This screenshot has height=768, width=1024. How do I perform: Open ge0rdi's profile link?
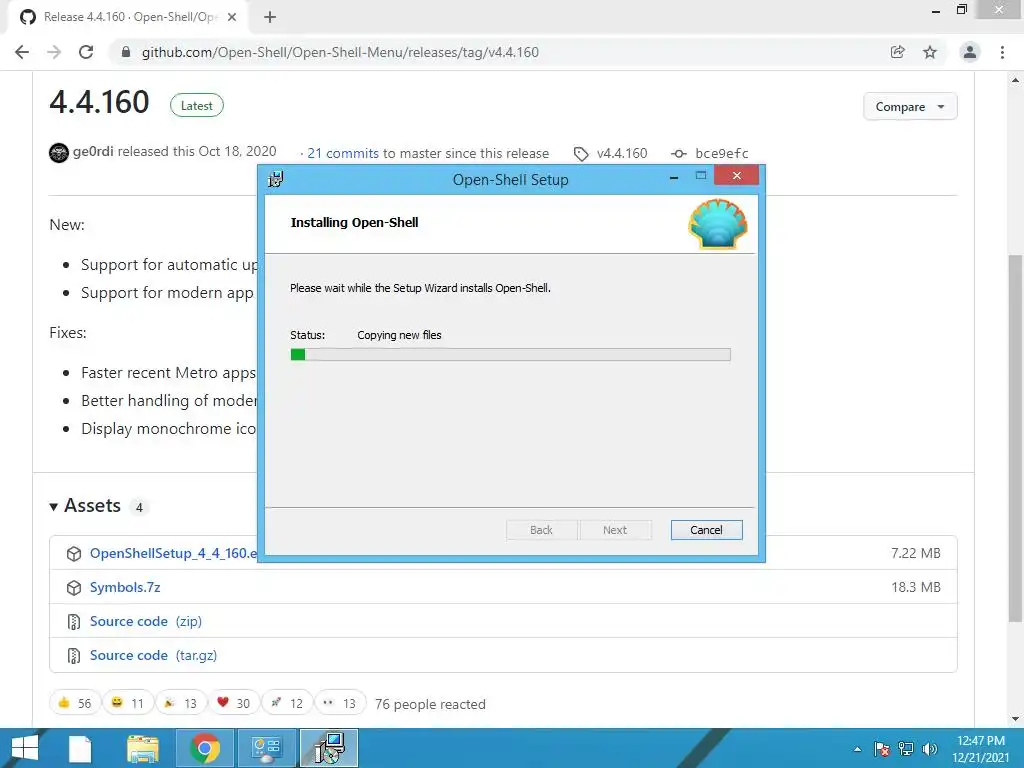(x=93, y=152)
